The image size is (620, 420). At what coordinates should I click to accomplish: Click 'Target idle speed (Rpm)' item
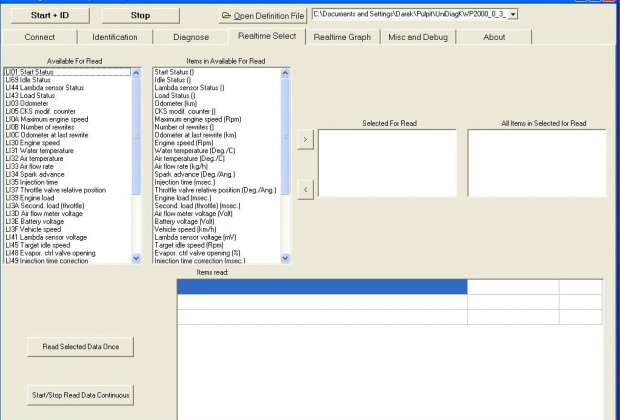click(x=217, y=245)
